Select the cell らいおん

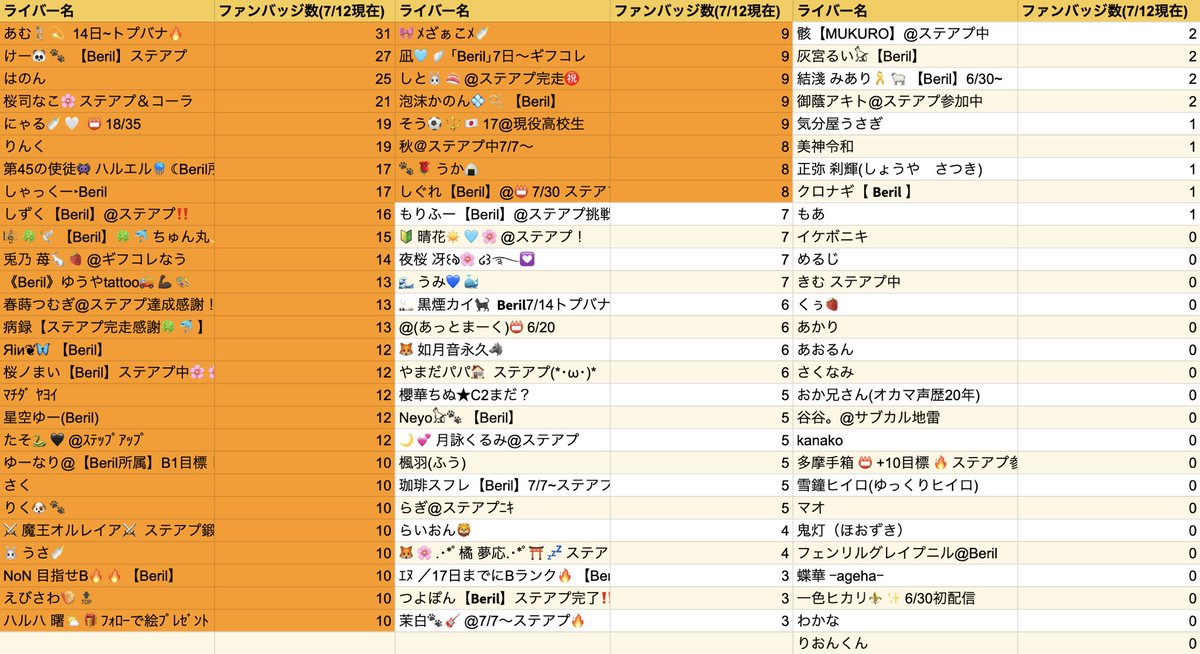(504, 531)
